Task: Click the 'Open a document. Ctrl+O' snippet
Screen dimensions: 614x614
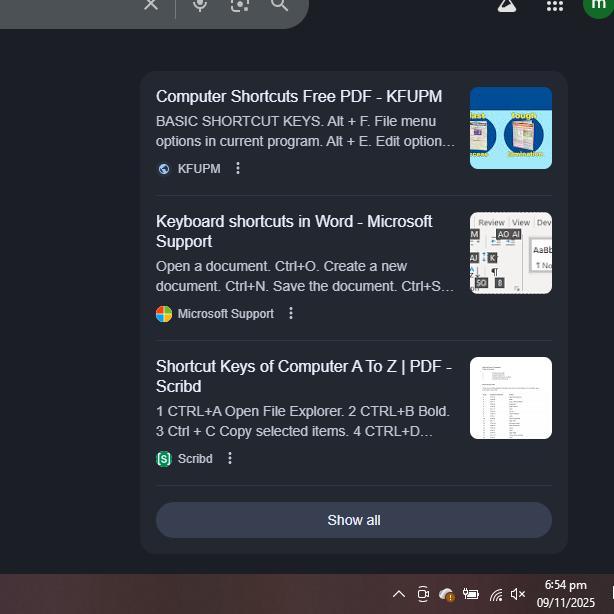Action: point(305,276)
